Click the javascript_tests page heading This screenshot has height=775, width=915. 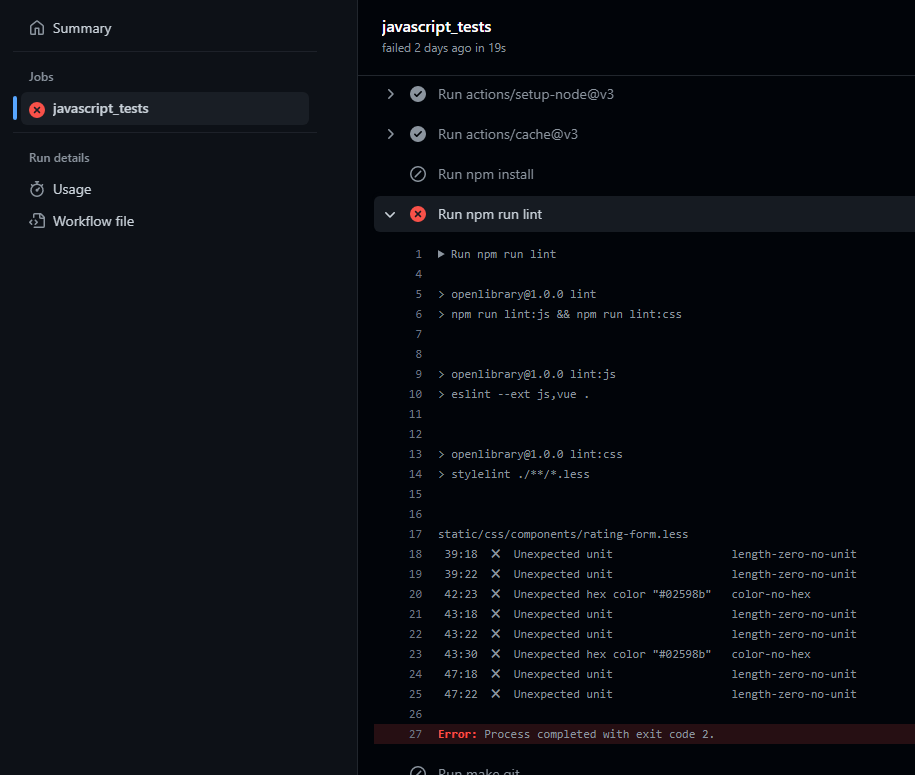[436, 27]
